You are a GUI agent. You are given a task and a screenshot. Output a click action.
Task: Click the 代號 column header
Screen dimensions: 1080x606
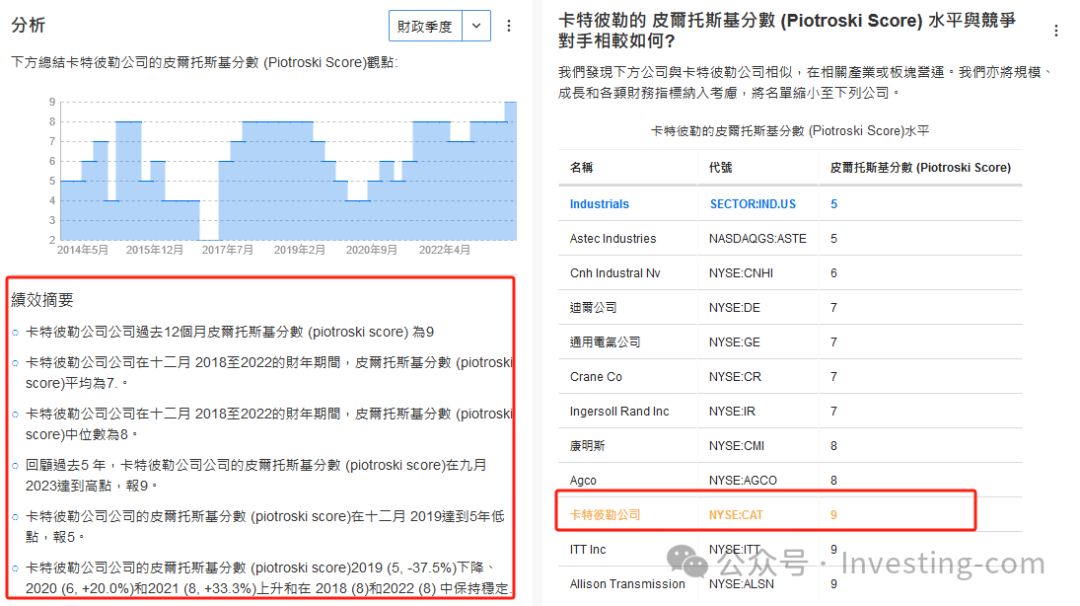click(x=720, y=167)
